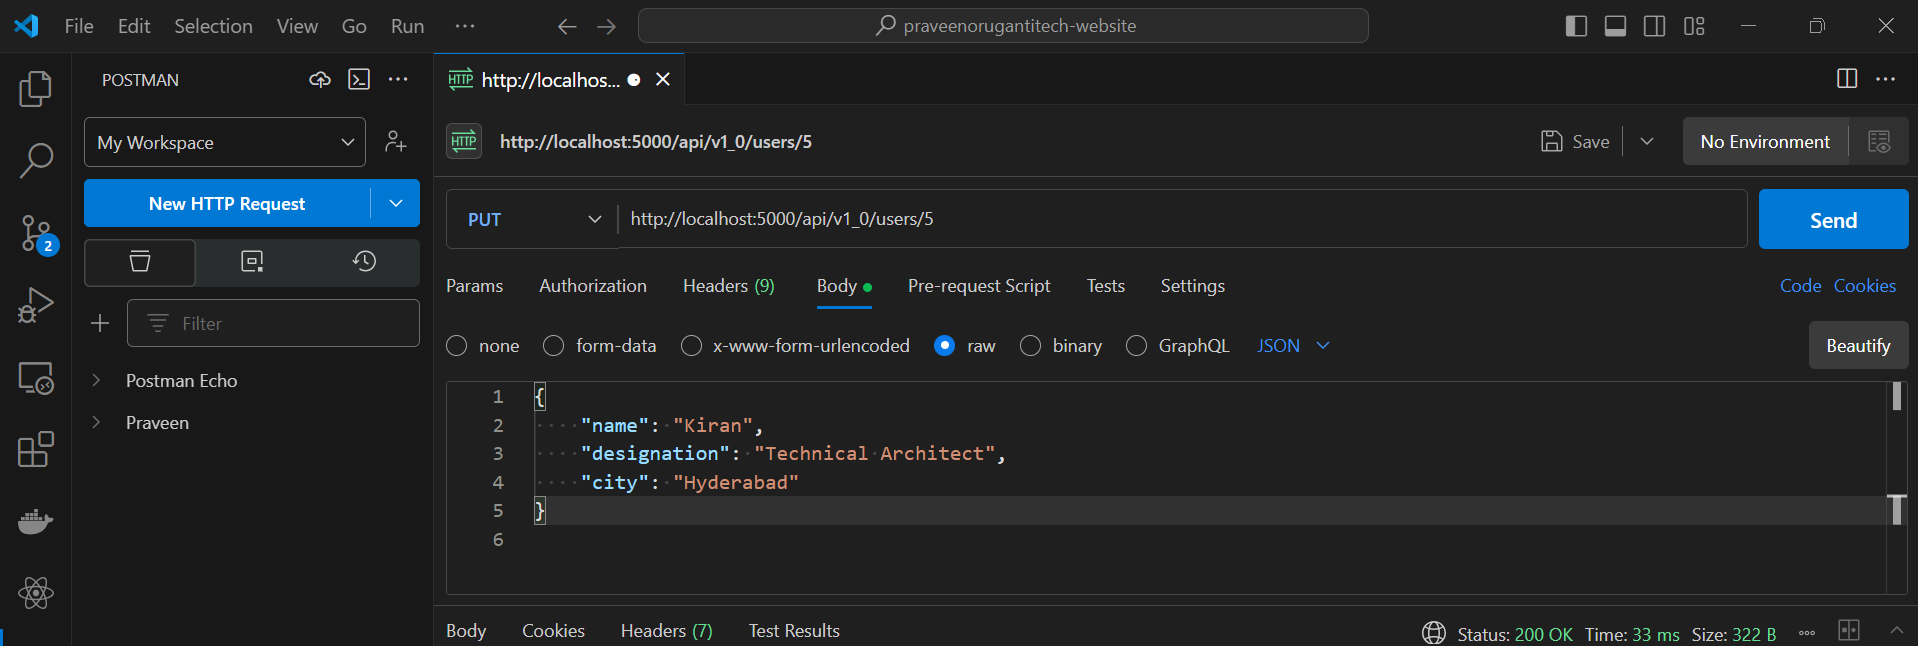Open the Remote Explorer icon
Viewport: 1918px width, 646px height.
pyautogui.click(x=36, y=378)
